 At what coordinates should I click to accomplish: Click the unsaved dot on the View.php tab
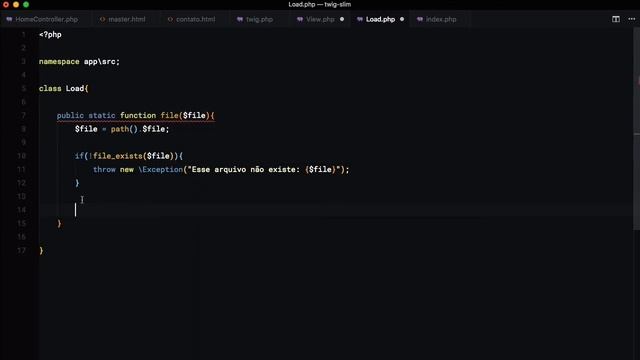pyautogui.click(x=342, y=19)
